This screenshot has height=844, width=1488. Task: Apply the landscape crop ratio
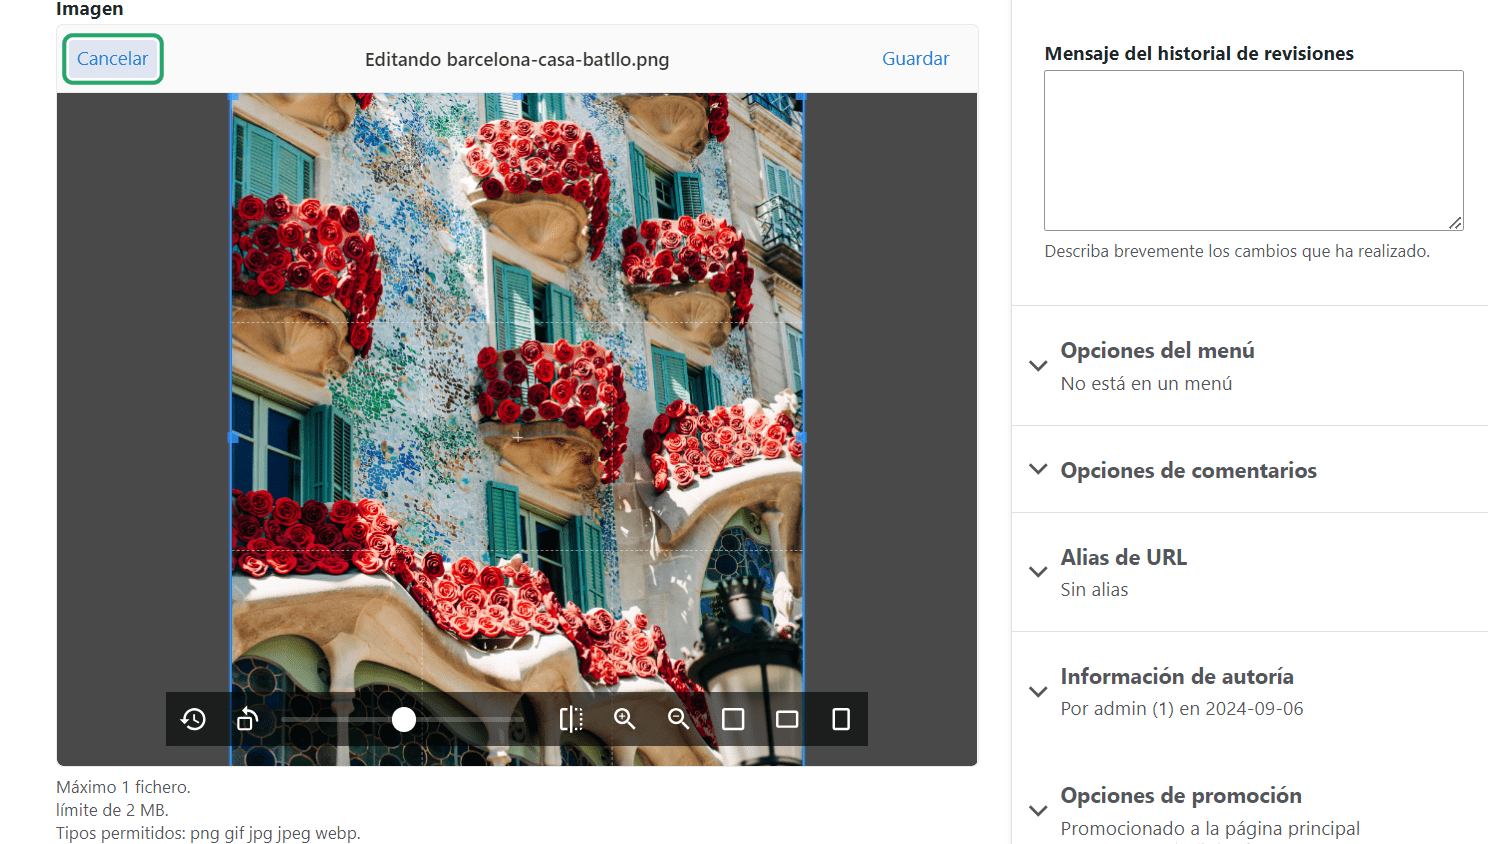(787, 719)
